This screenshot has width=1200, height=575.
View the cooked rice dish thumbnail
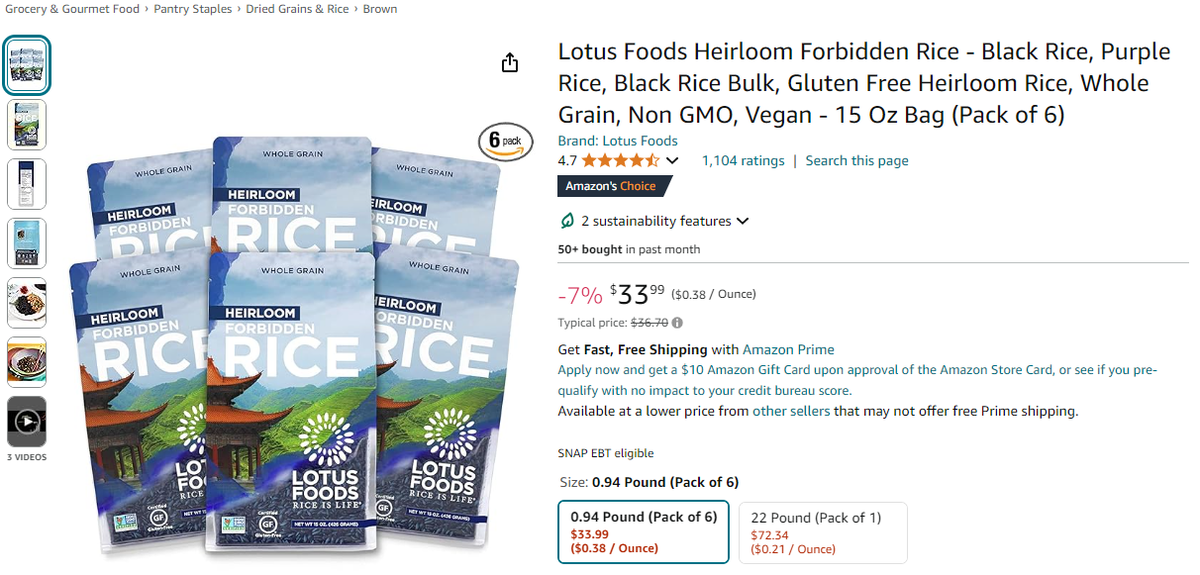27,302
